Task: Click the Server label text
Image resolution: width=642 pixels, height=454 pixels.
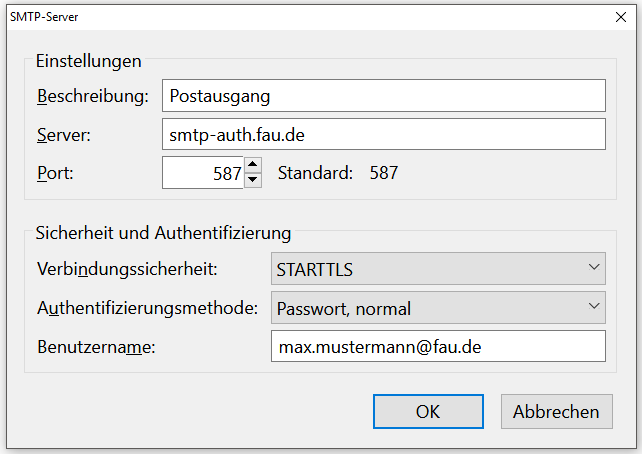Action: tap(64, 135)
